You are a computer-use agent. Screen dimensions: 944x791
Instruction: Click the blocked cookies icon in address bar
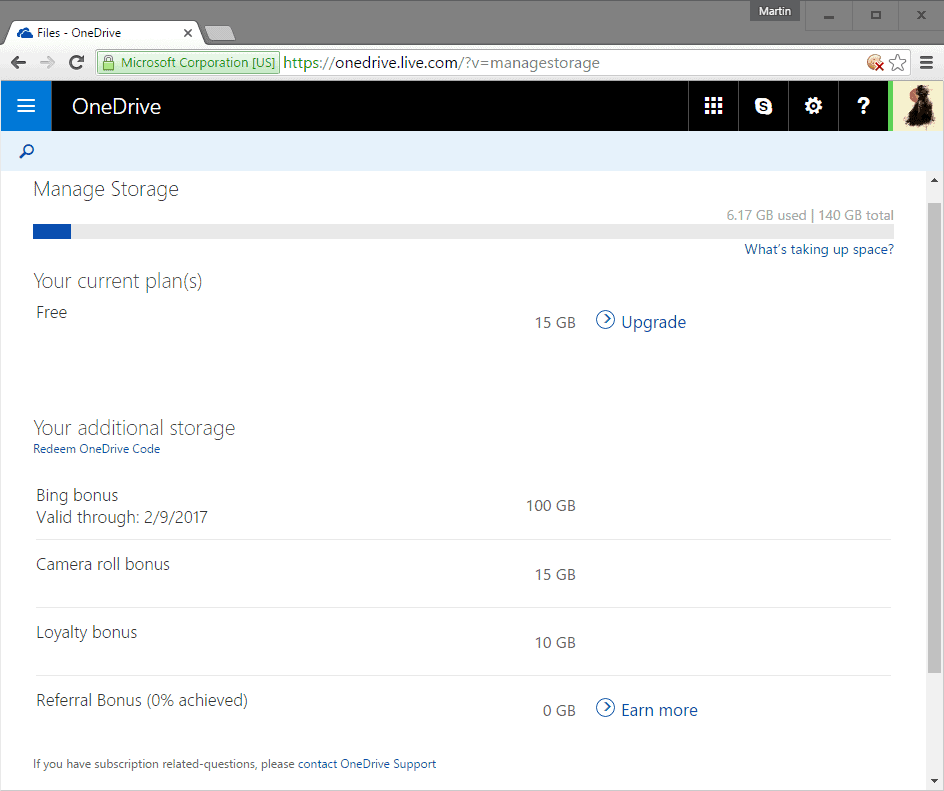(x=875, y=62)
